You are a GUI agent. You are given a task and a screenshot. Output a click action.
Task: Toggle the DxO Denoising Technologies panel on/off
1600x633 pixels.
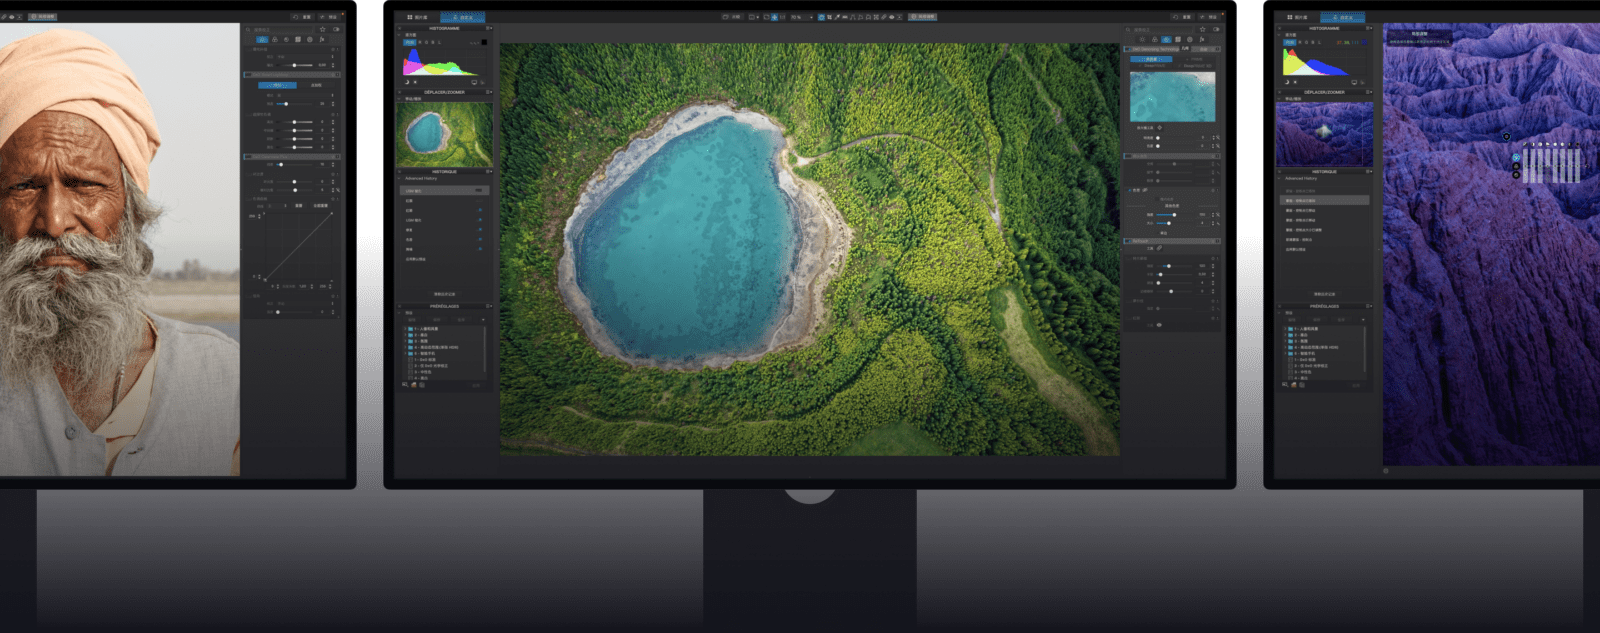click(1128, 49)
